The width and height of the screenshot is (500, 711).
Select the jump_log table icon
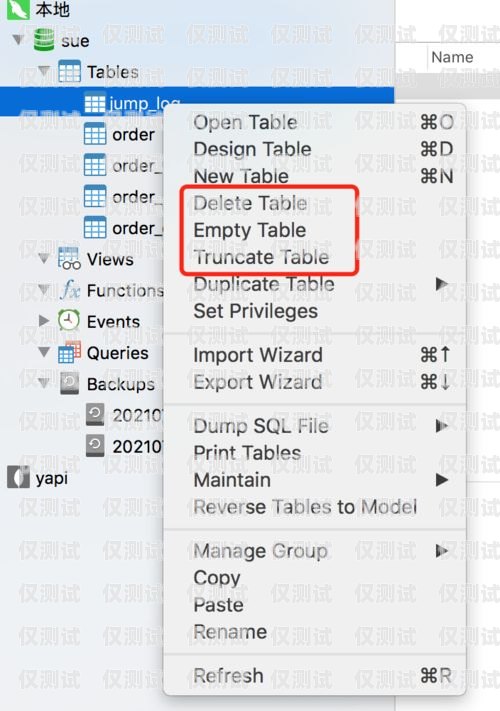pyautogui.click(x=95, y=104)
